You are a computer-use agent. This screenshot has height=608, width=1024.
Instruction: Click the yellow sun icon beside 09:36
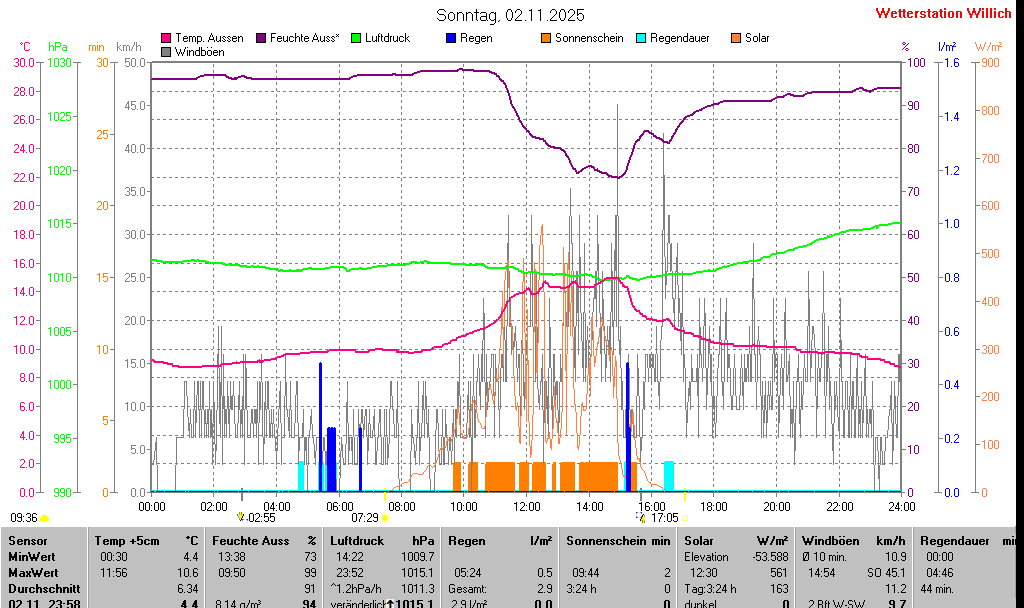pyautogui.click(x=45, y=518)
